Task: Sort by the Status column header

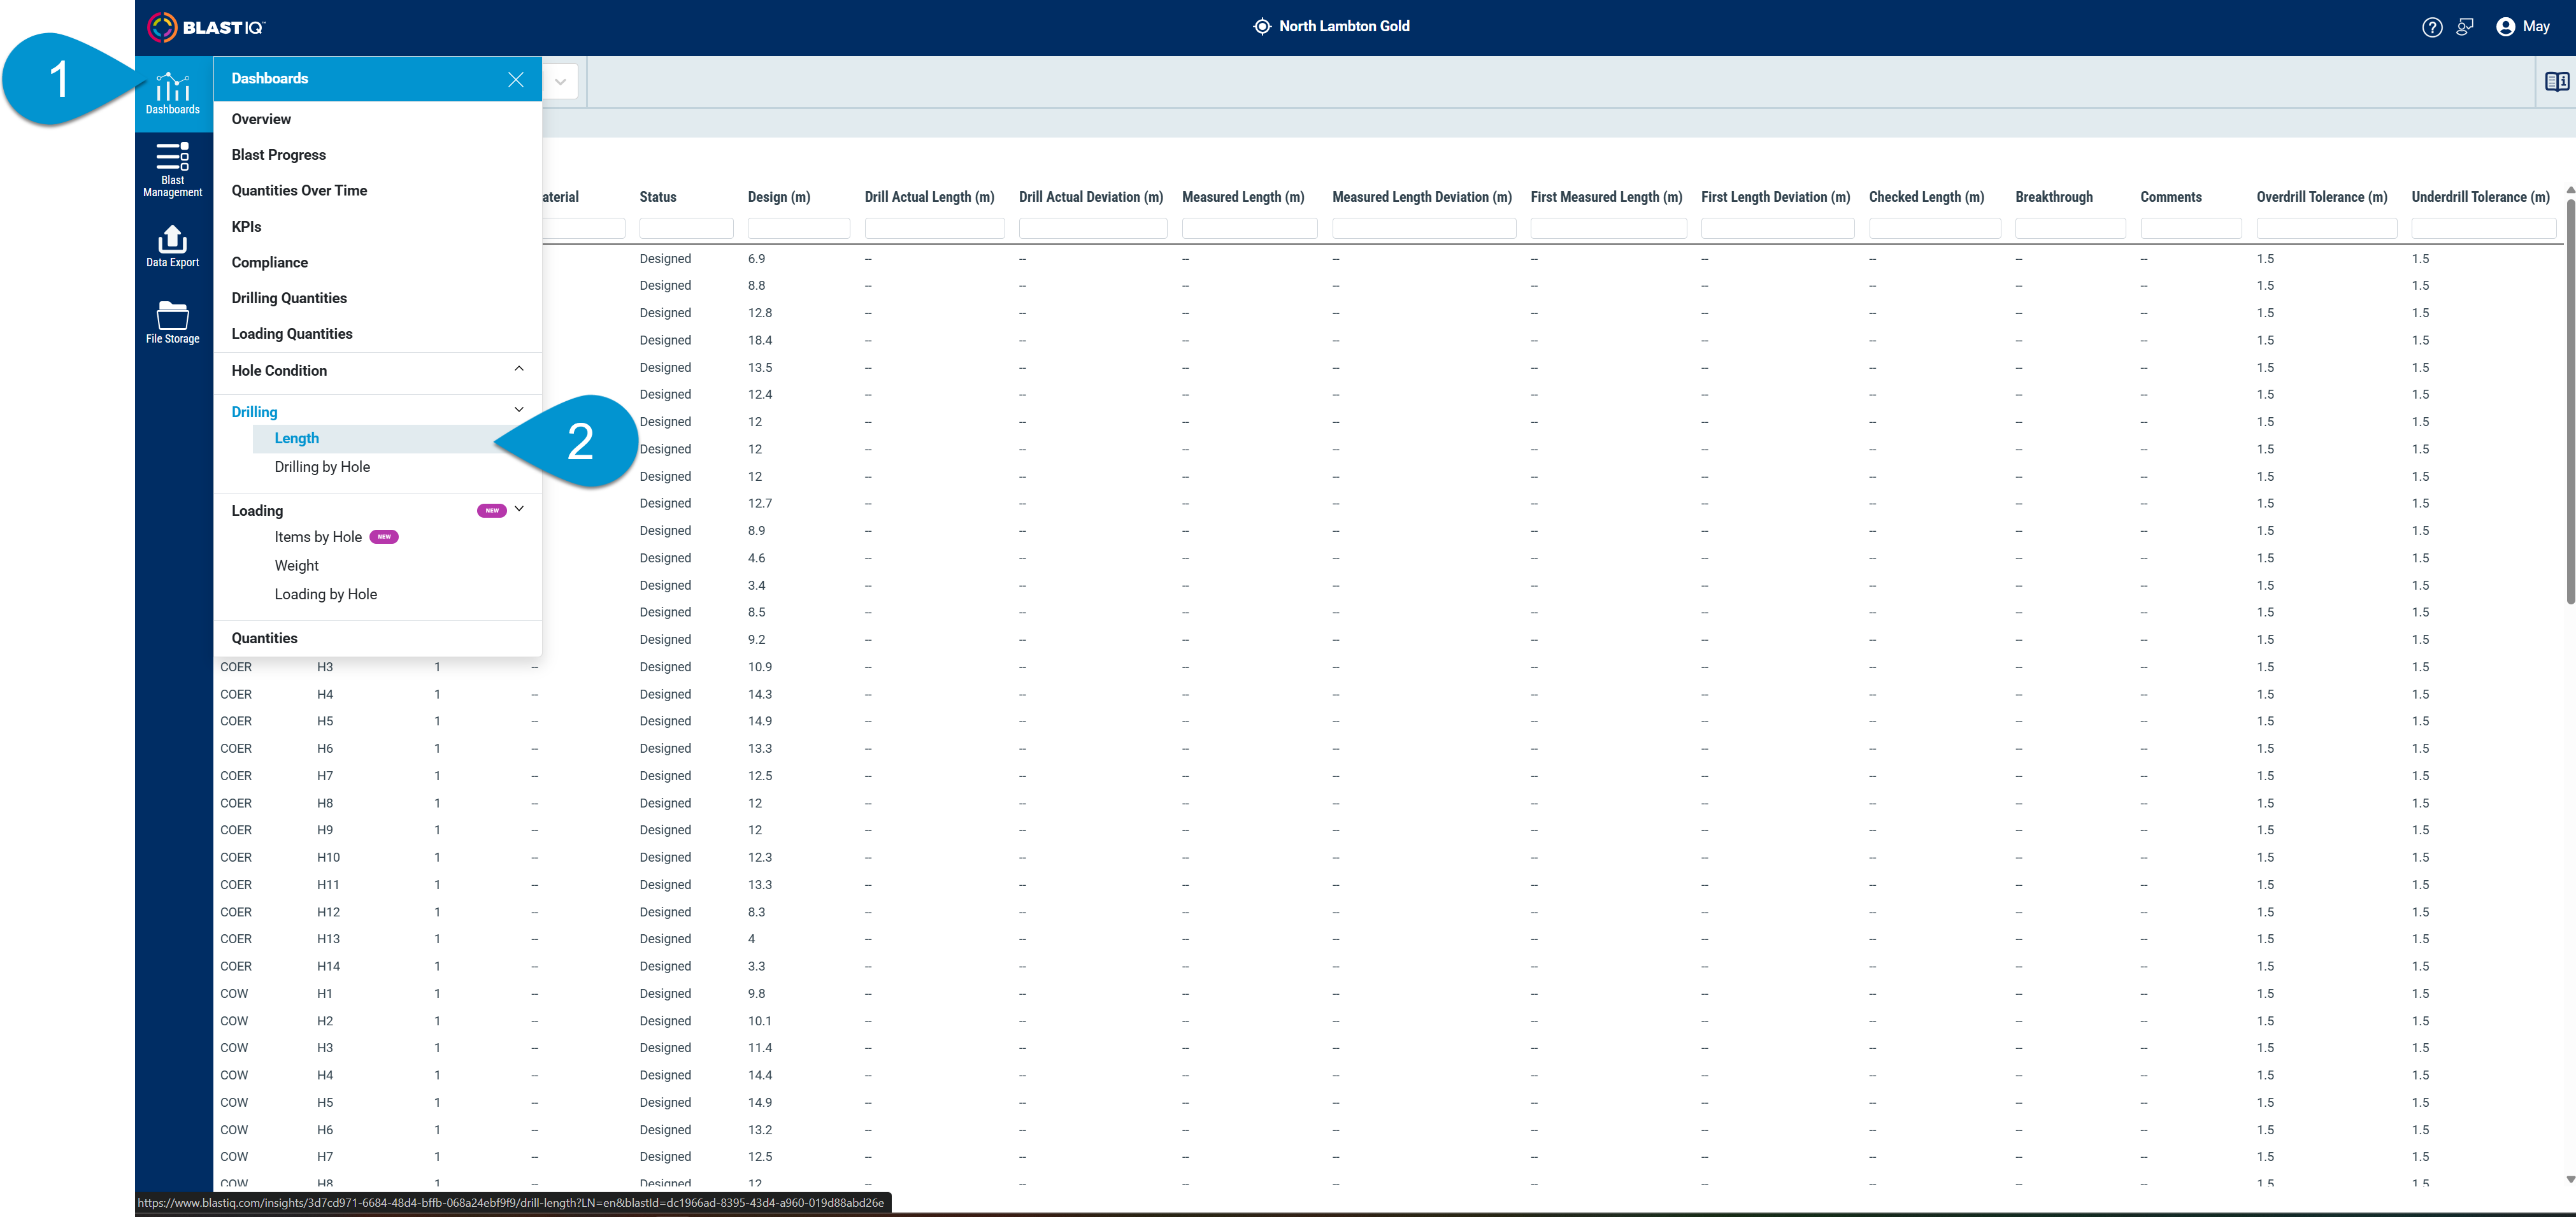Action: pyautogui.click(x=658, y=197)
